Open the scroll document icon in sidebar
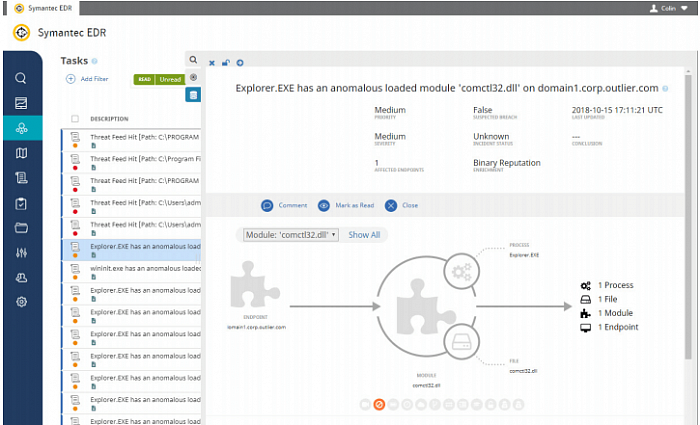The height and width of the screenshot is (425, 700). [x=21, y=178]
